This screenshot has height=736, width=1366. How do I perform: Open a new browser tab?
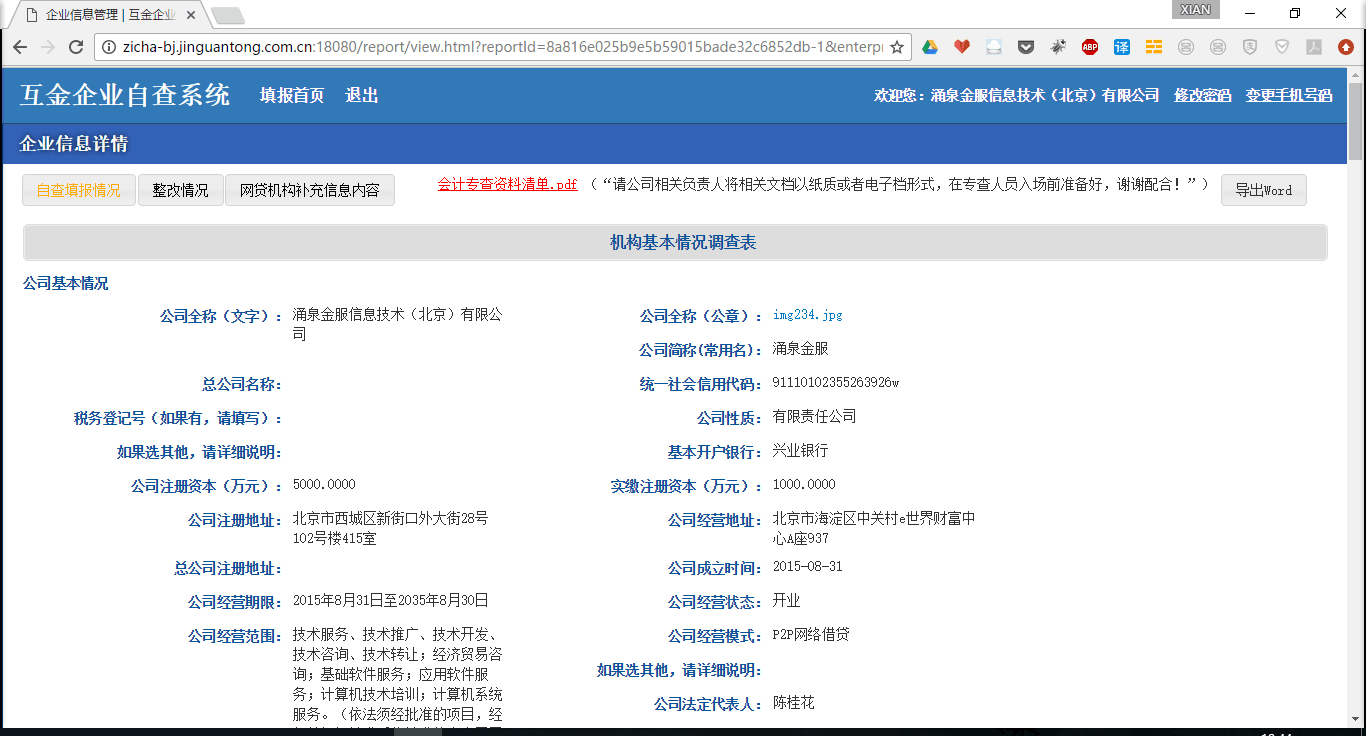(x=228, y=16)
